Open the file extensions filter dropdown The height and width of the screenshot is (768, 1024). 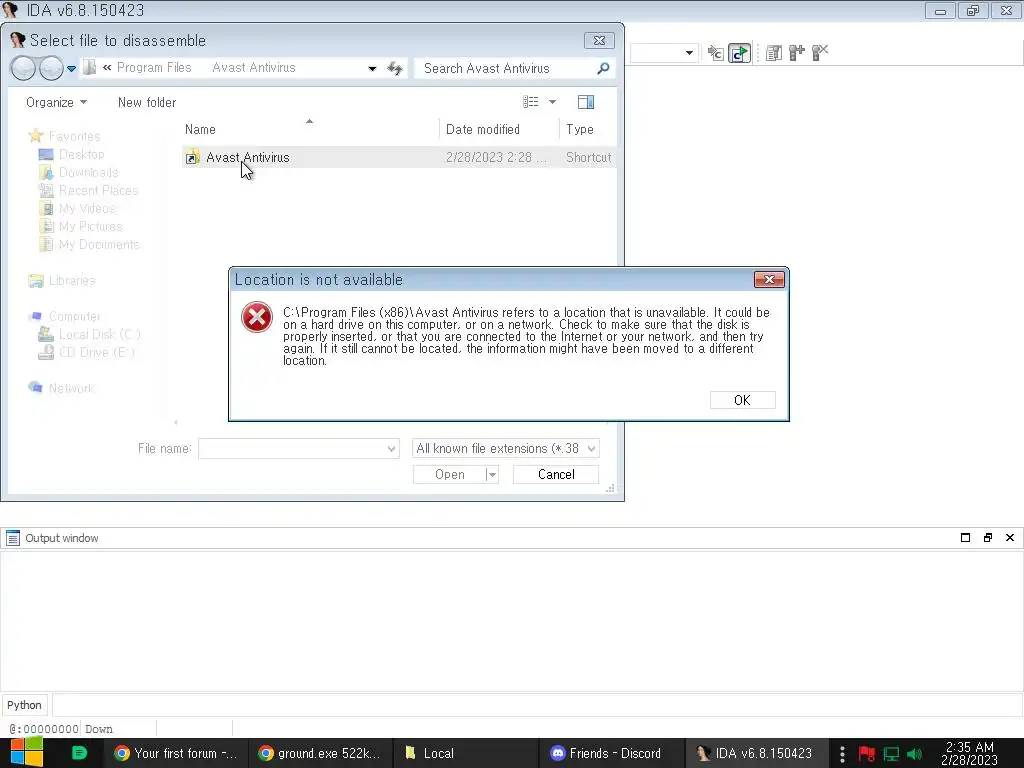505,449
